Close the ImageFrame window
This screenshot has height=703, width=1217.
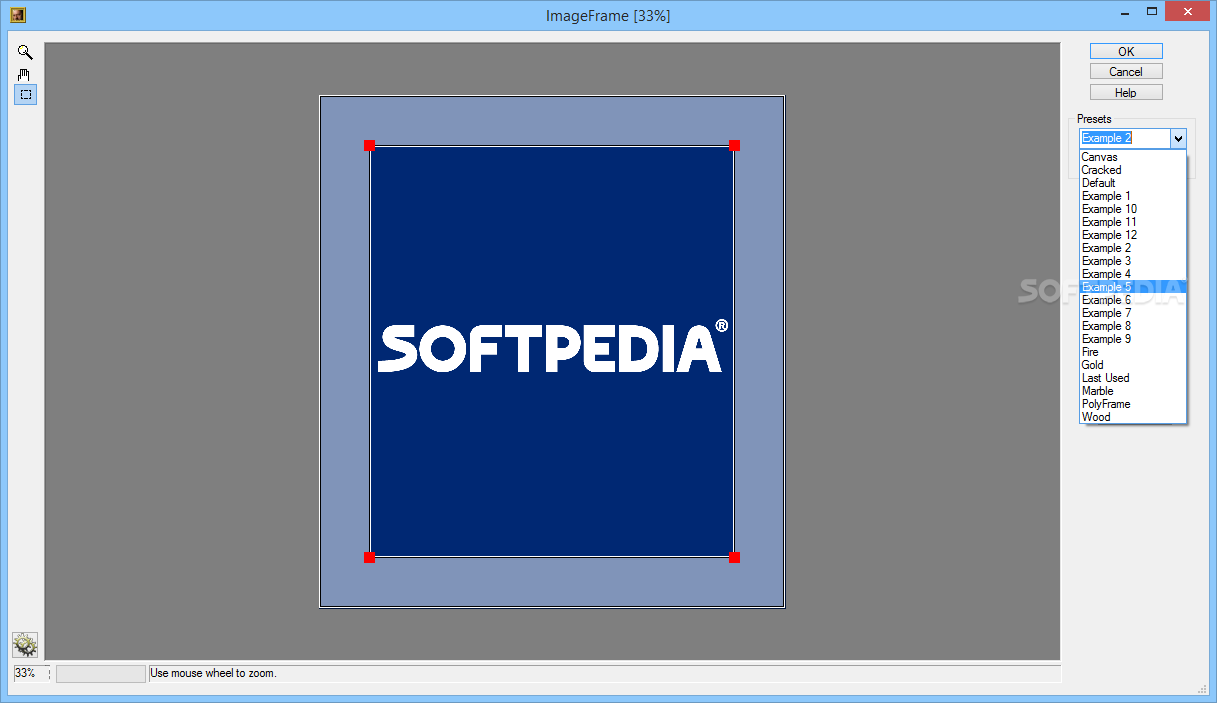pos(1188,11)
